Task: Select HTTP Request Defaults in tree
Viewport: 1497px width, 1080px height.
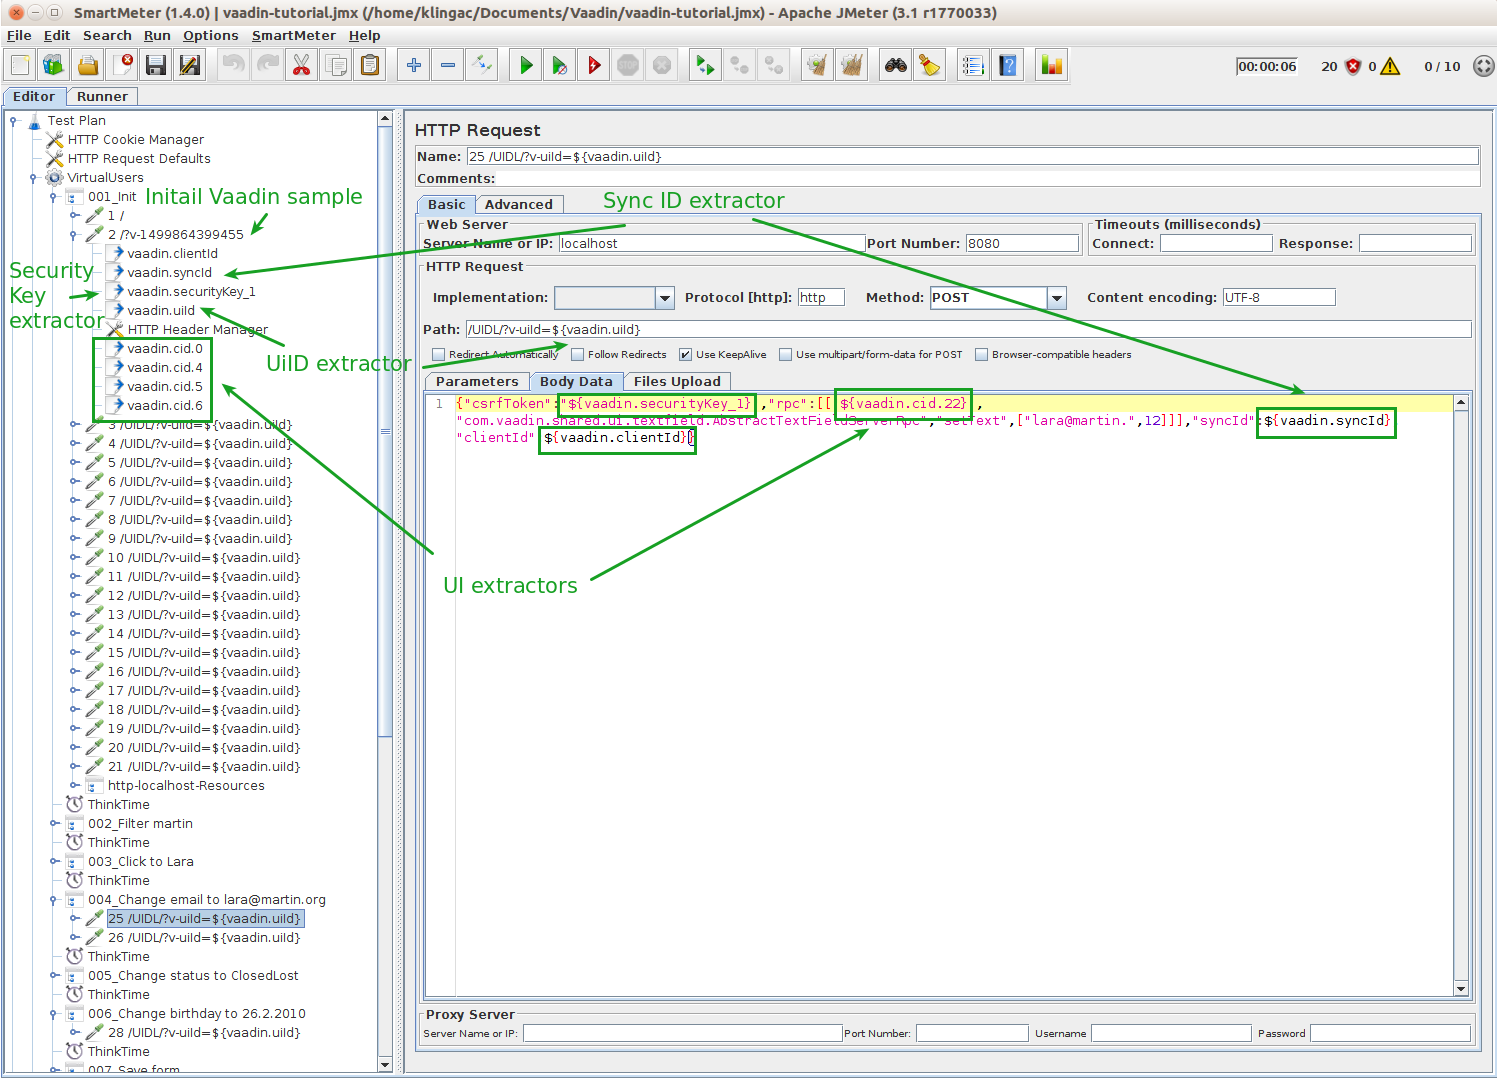Action: pyautogui.click(x=139, y=159)
